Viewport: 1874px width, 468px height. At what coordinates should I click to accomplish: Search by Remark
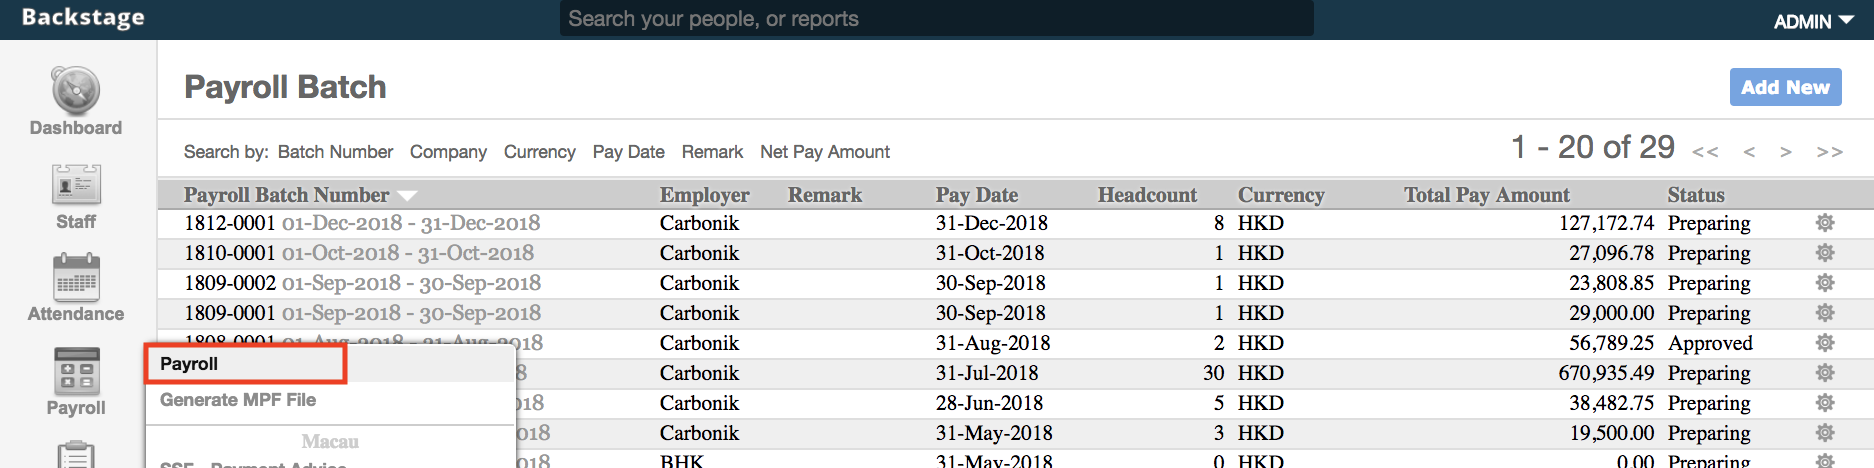[x=712, y=152]
